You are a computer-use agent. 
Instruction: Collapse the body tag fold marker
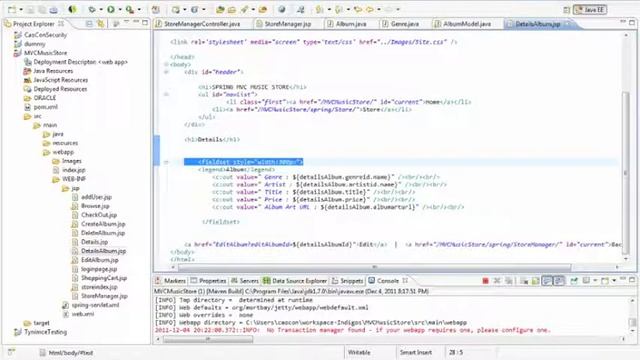coord(166,64)
